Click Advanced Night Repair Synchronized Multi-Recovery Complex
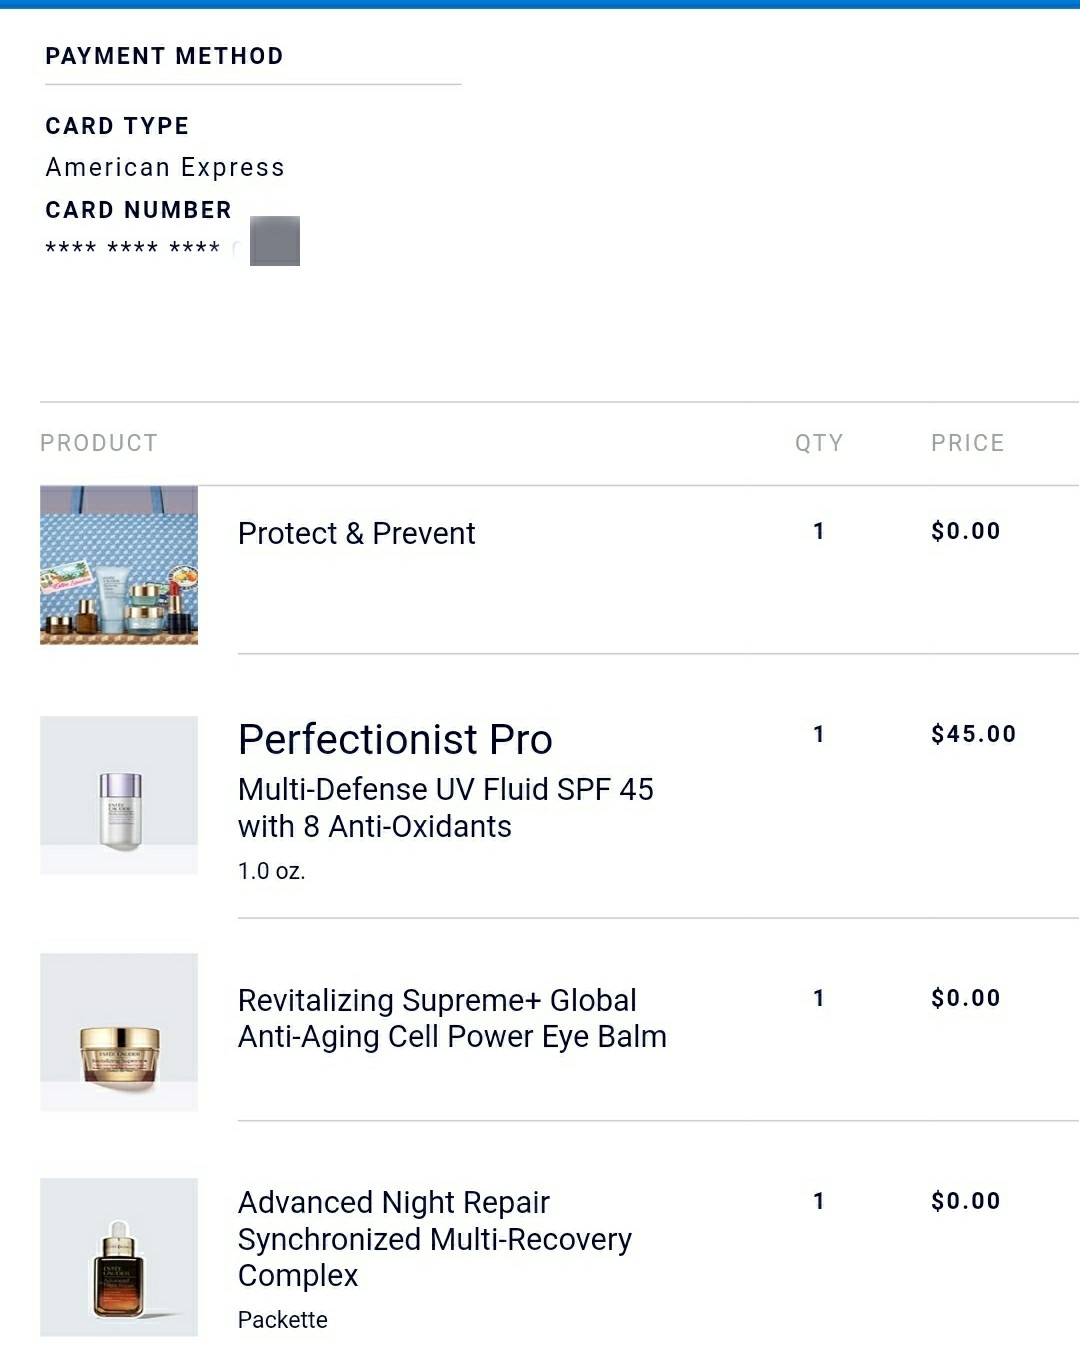Screen dimensions: 1080x1350 [434, 1239]
